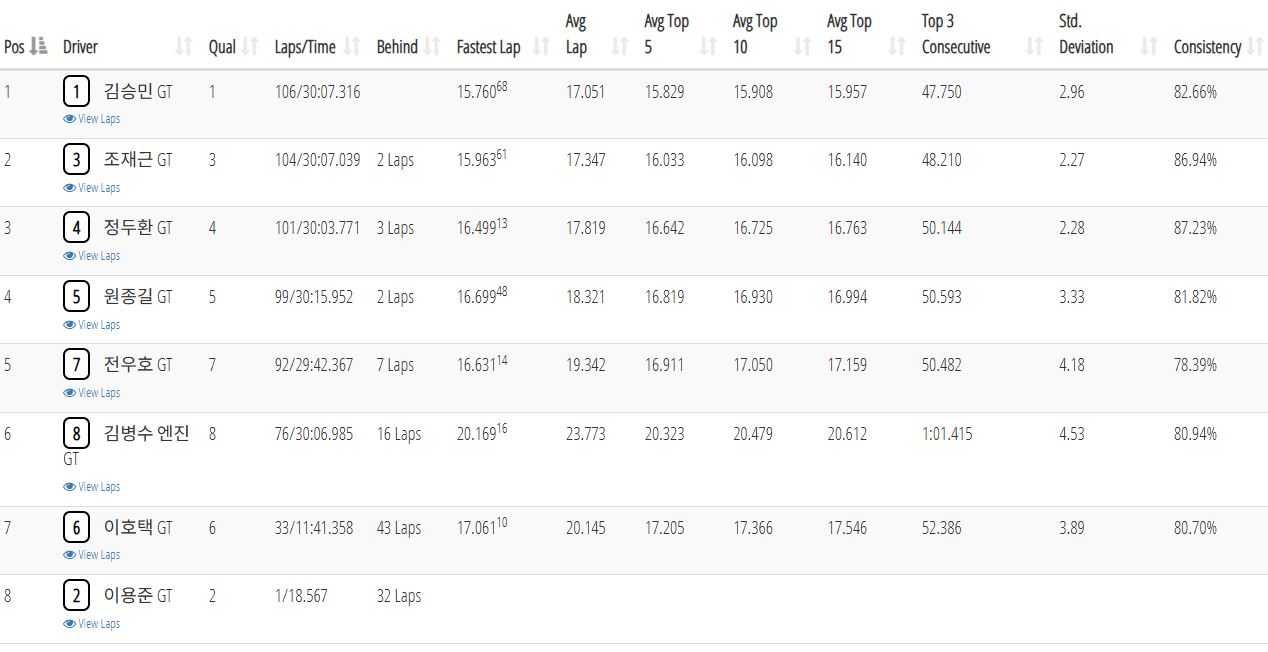Sort by Qual column arrows

(251, 46)
